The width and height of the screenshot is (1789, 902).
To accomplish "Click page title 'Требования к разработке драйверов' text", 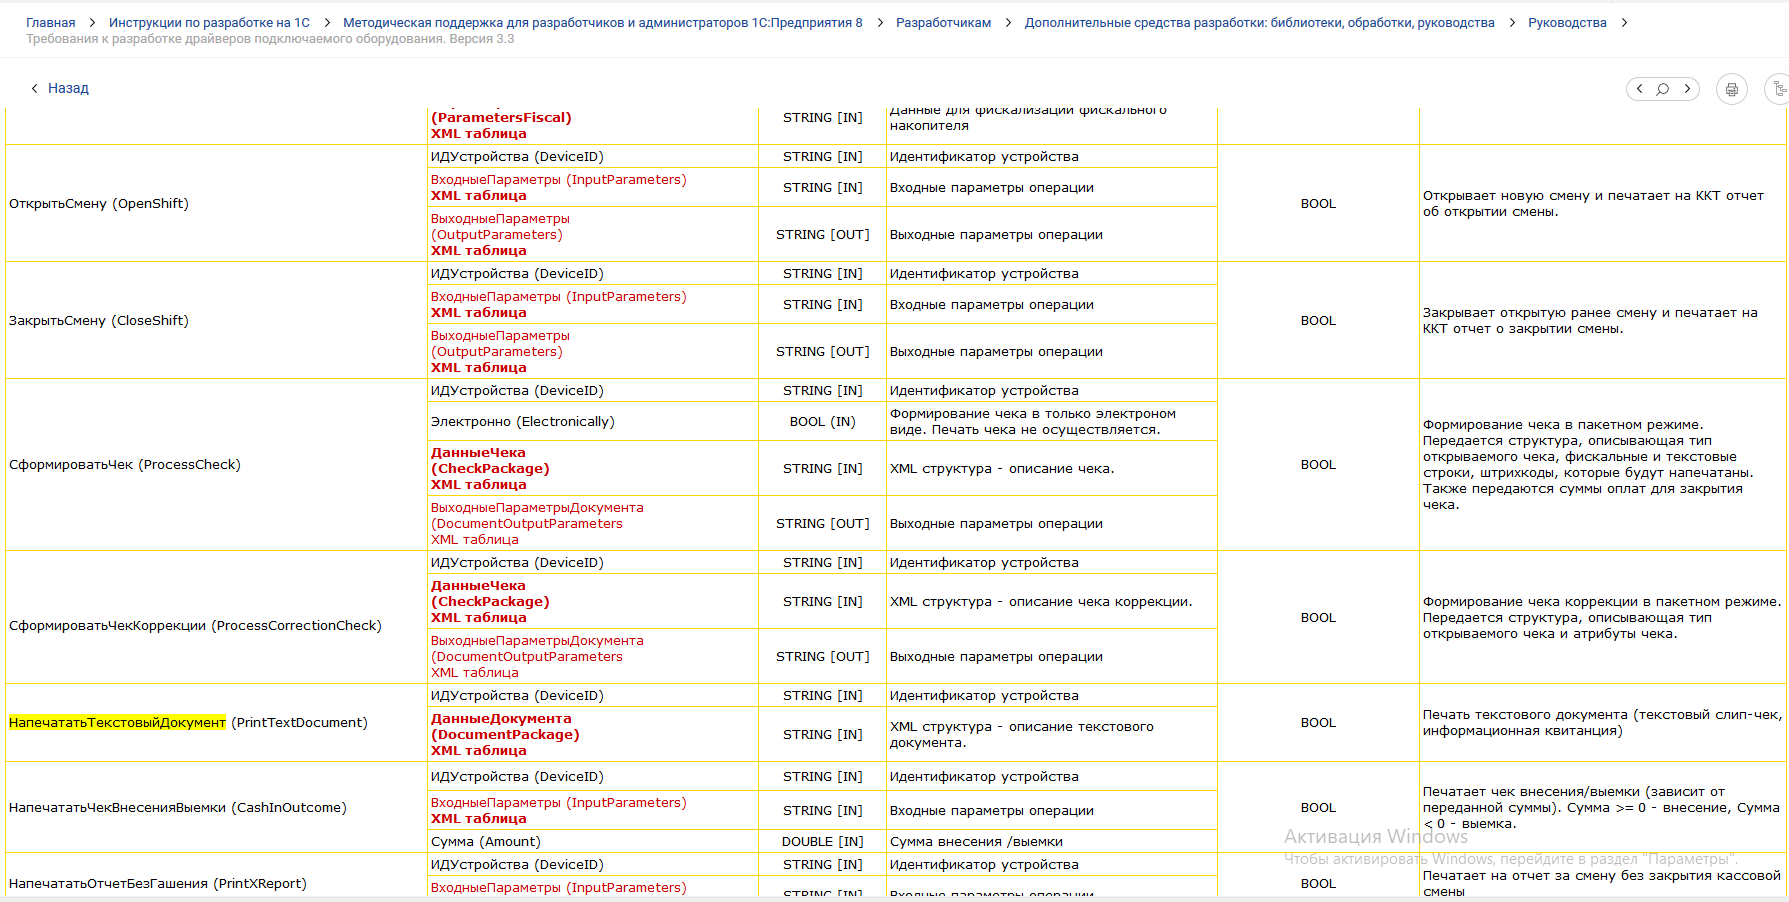I will [x=270, y=39].
